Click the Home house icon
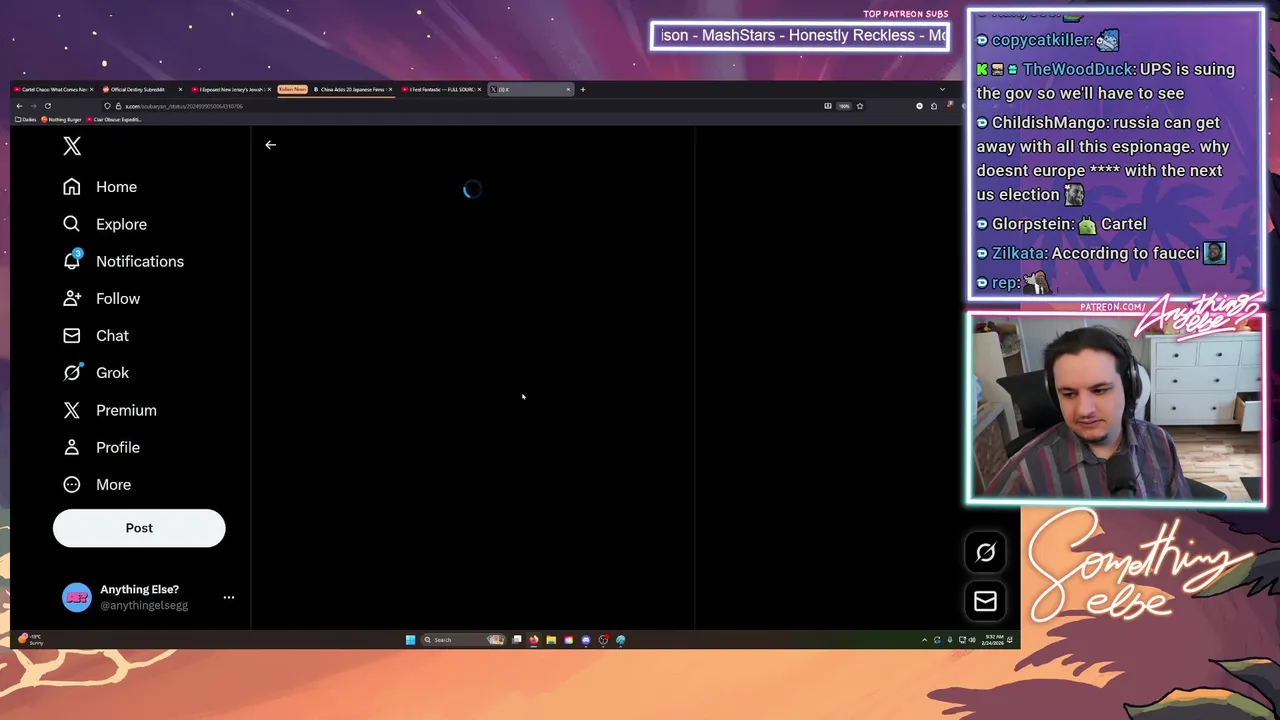The height and width of the screenshot is (720, 1280). pos(72,187)
